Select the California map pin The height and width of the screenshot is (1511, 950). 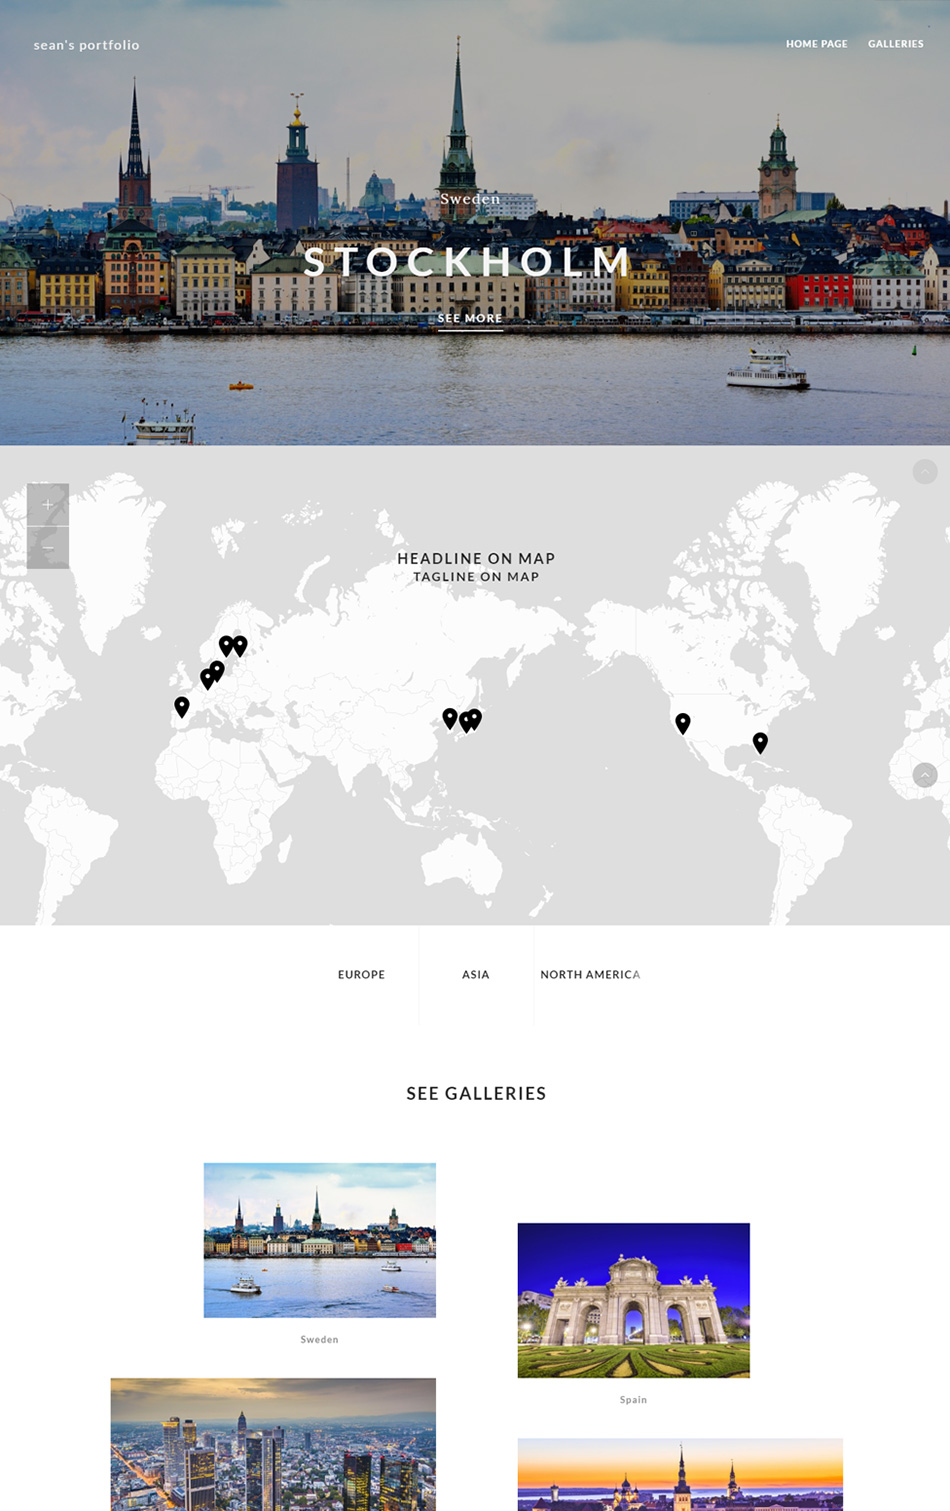pyautogui.click(x=683, y=722)
